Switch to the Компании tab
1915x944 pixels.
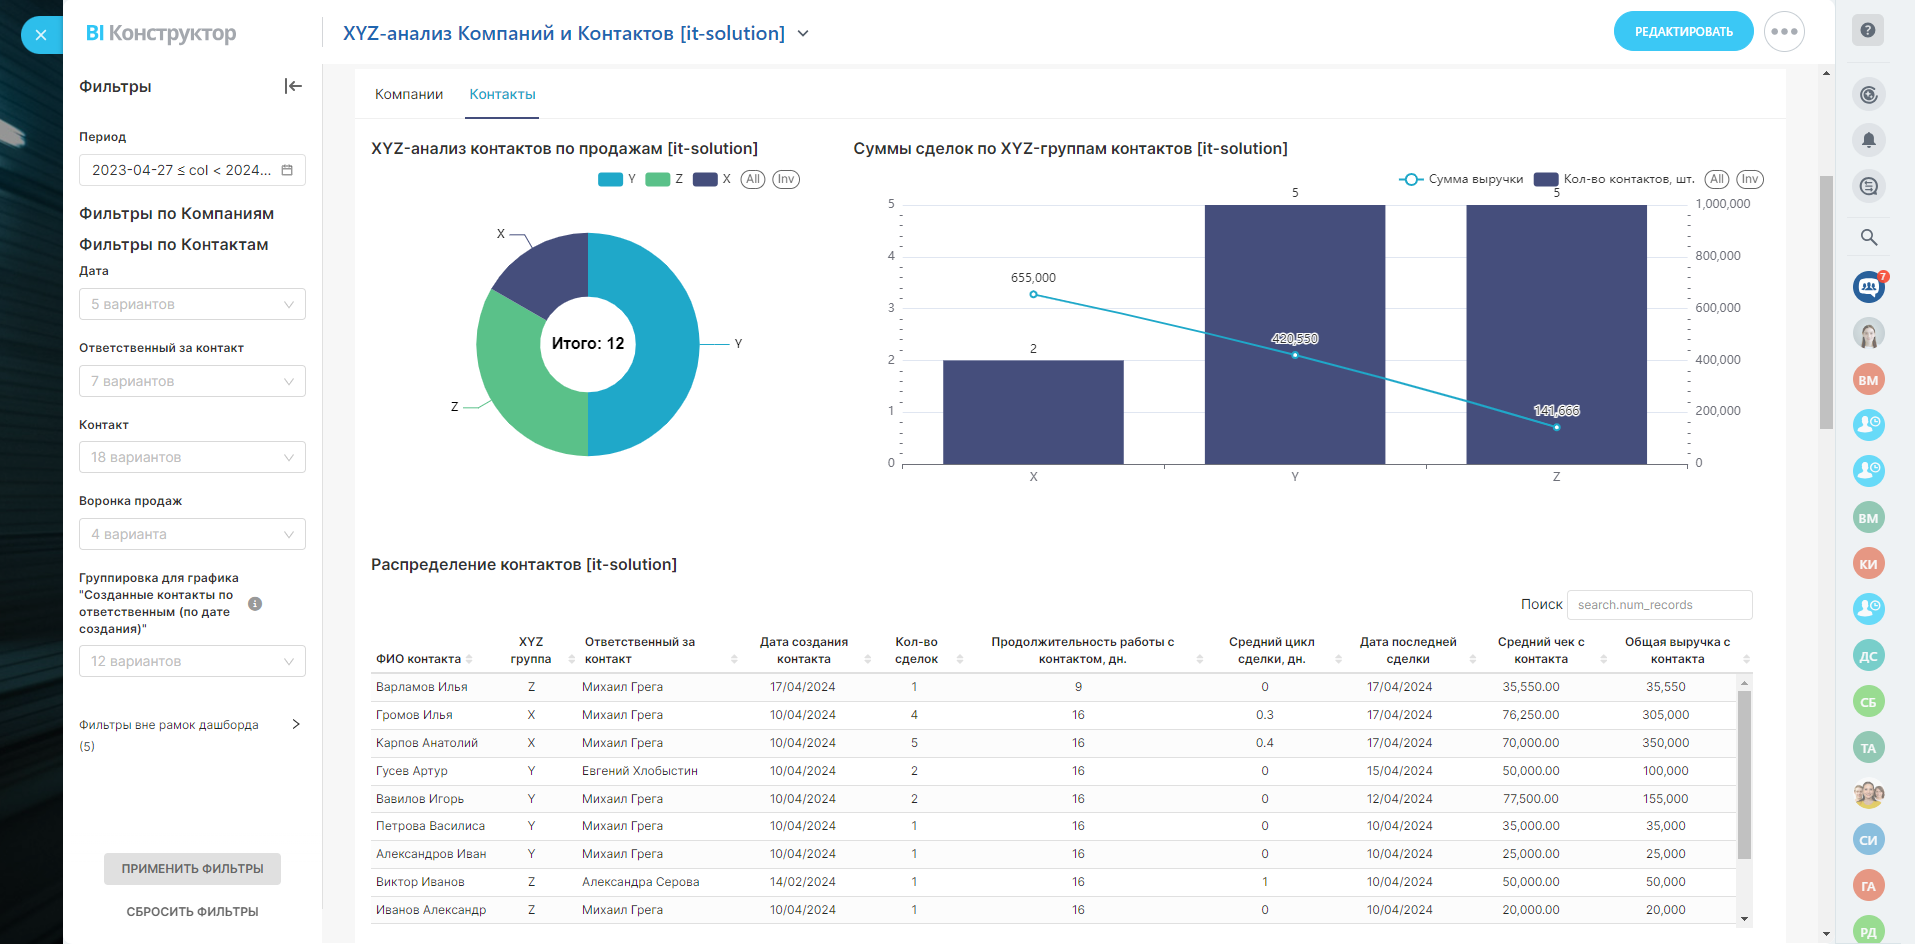[409, 94]
